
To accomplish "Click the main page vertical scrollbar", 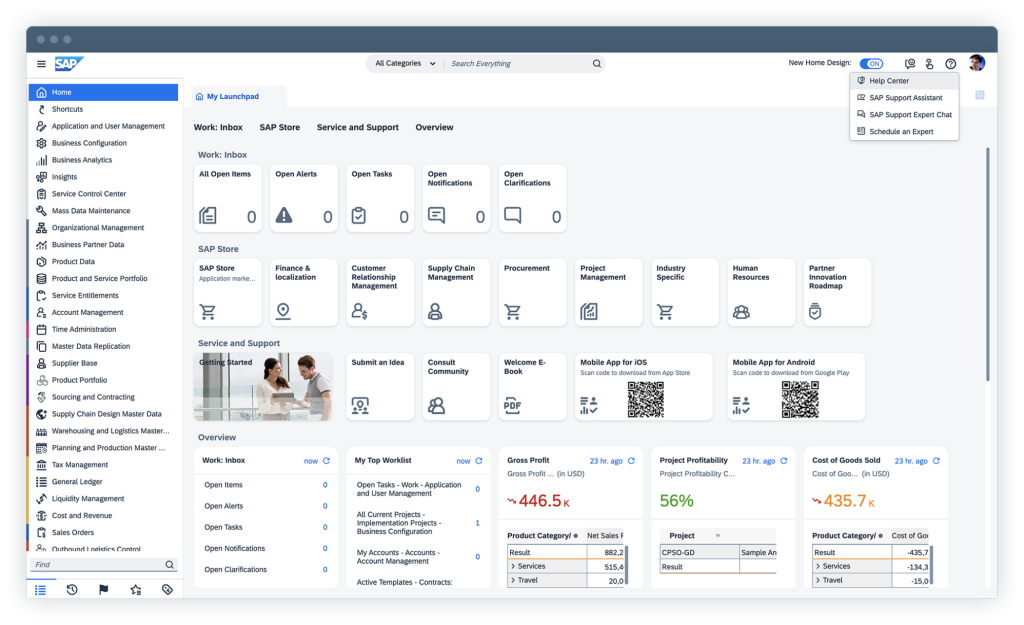I will coord(988,260).
